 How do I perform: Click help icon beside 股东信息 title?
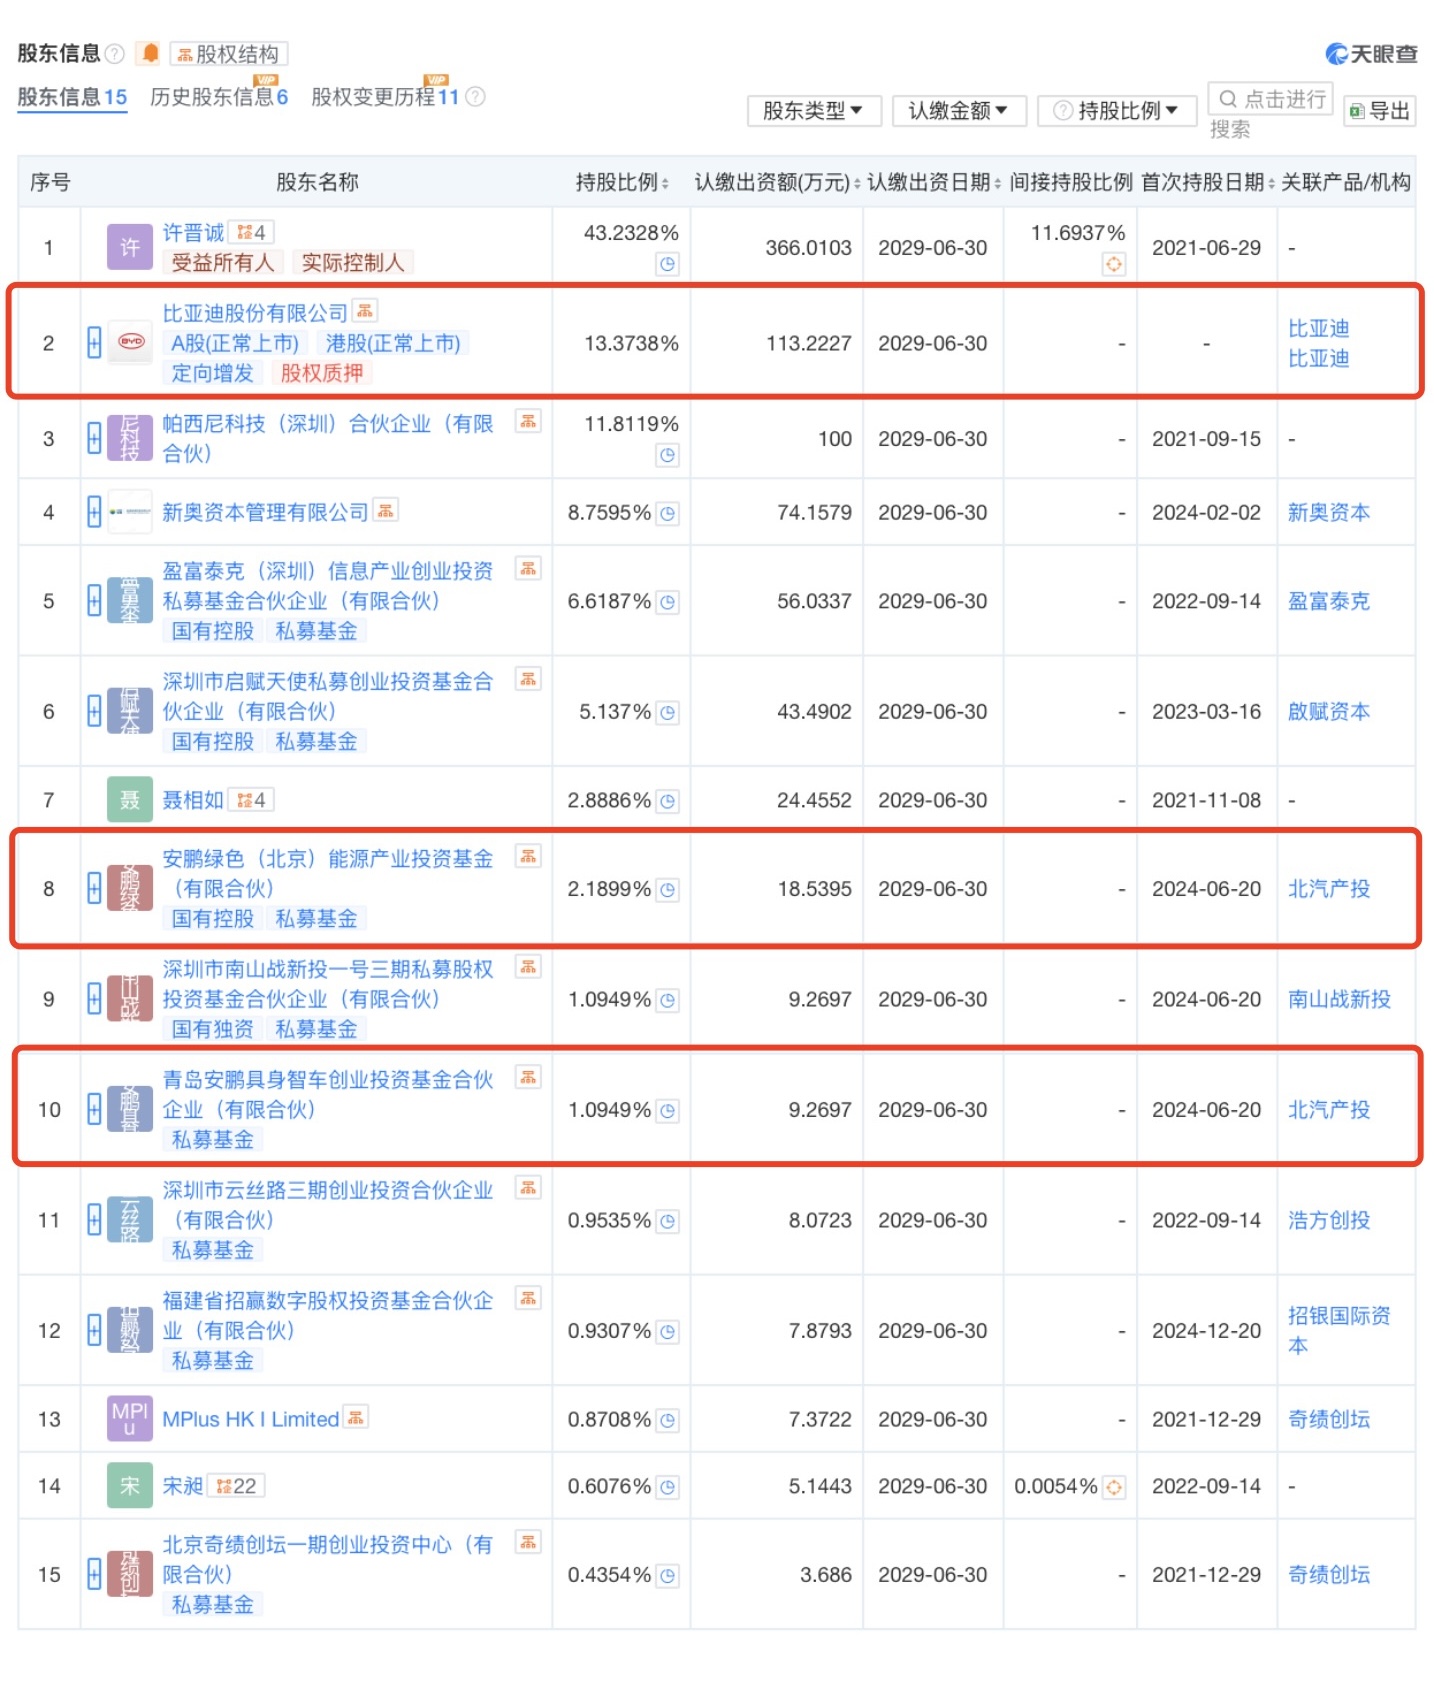coord(115,53)
